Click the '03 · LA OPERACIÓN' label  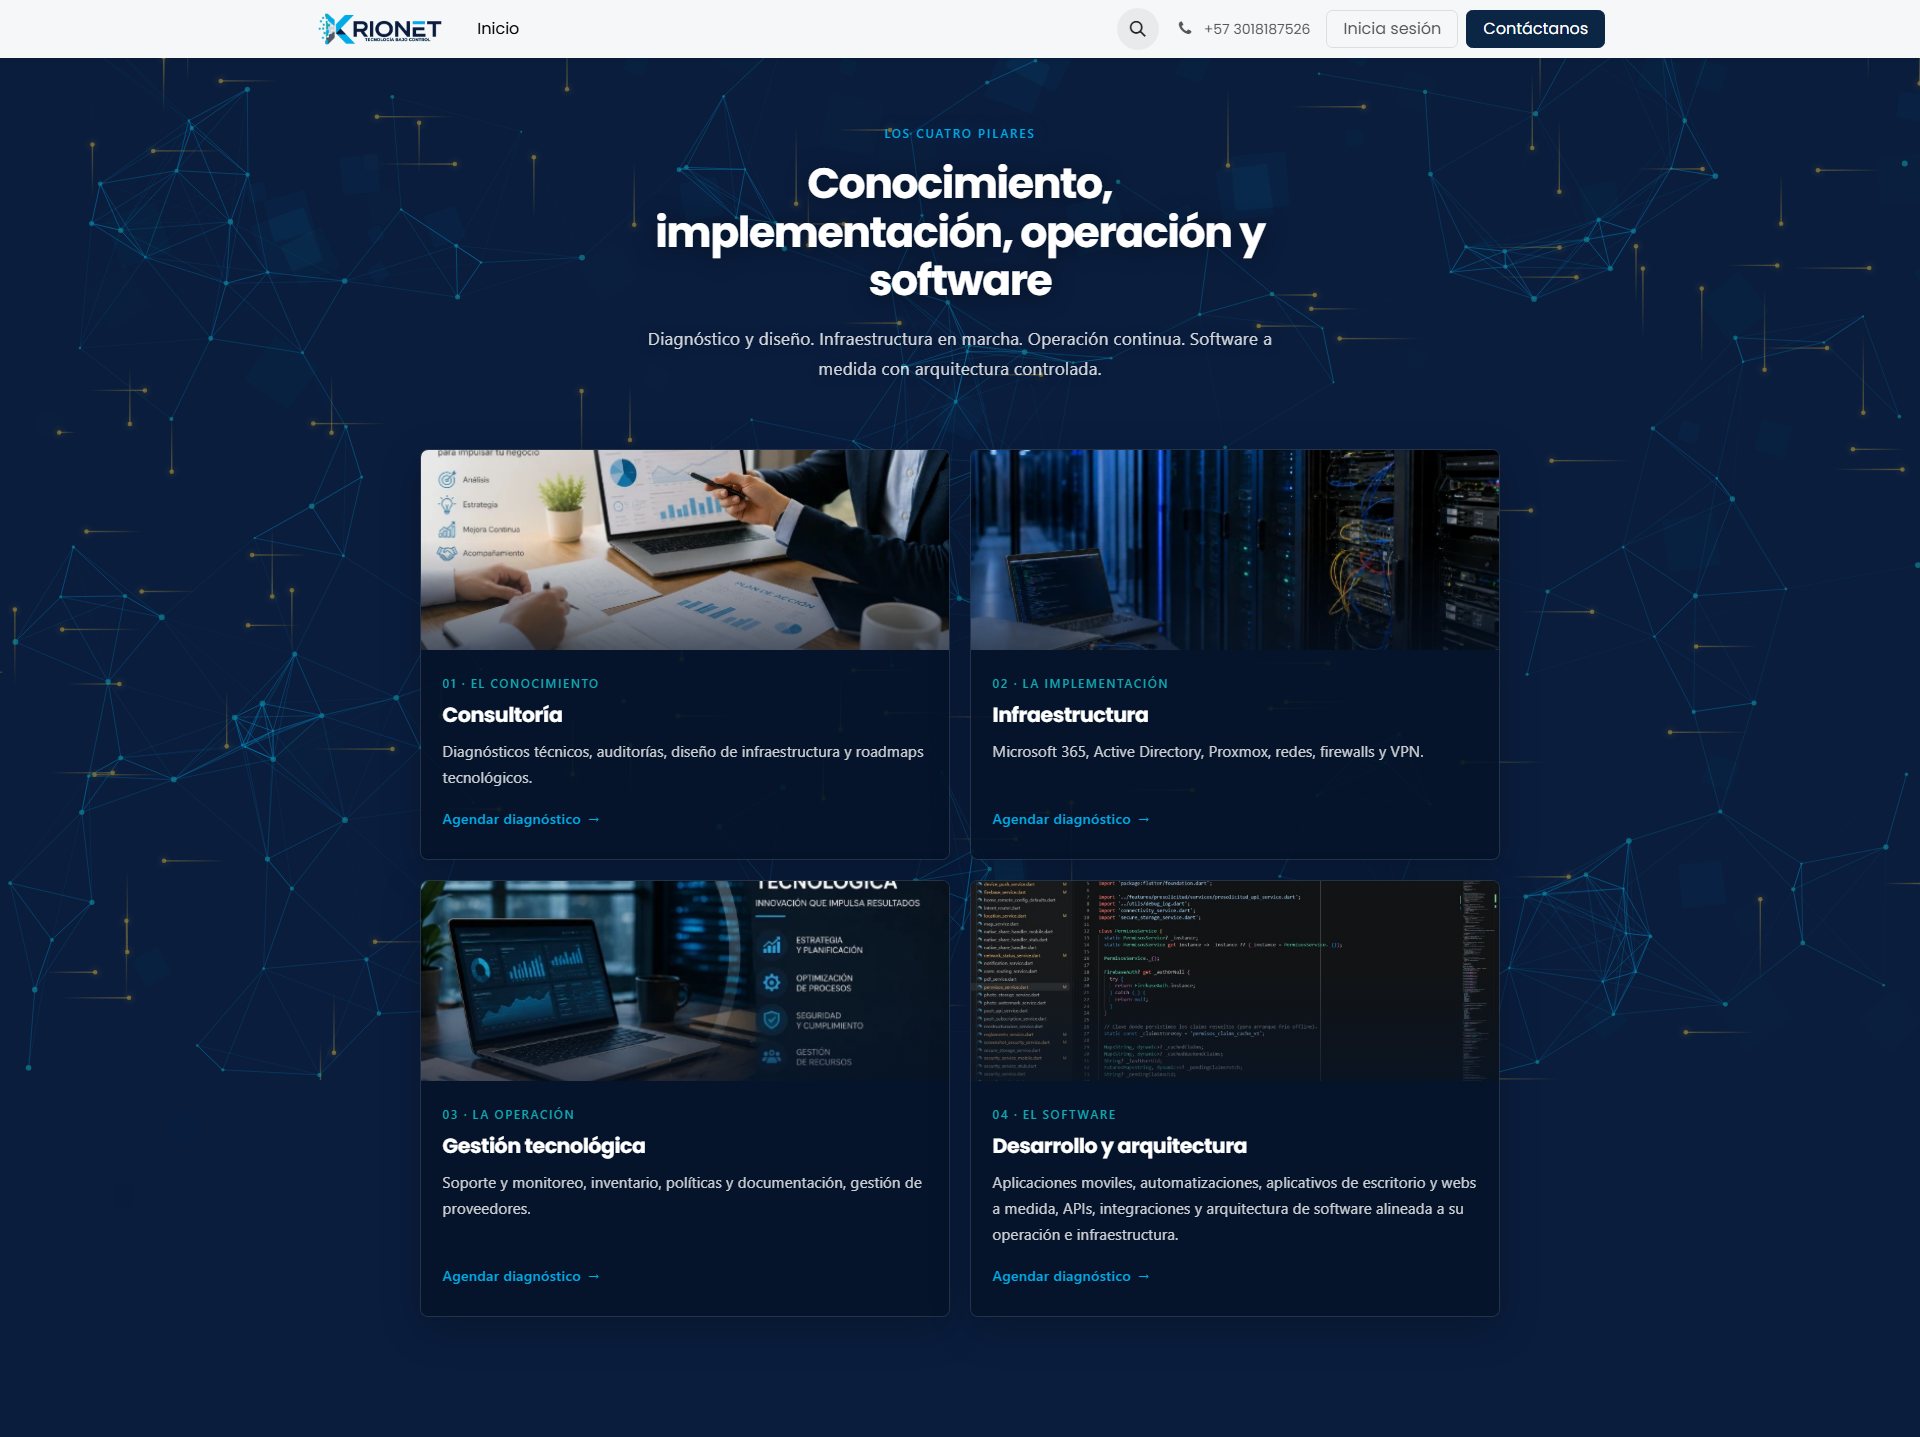click(508, 1115)
